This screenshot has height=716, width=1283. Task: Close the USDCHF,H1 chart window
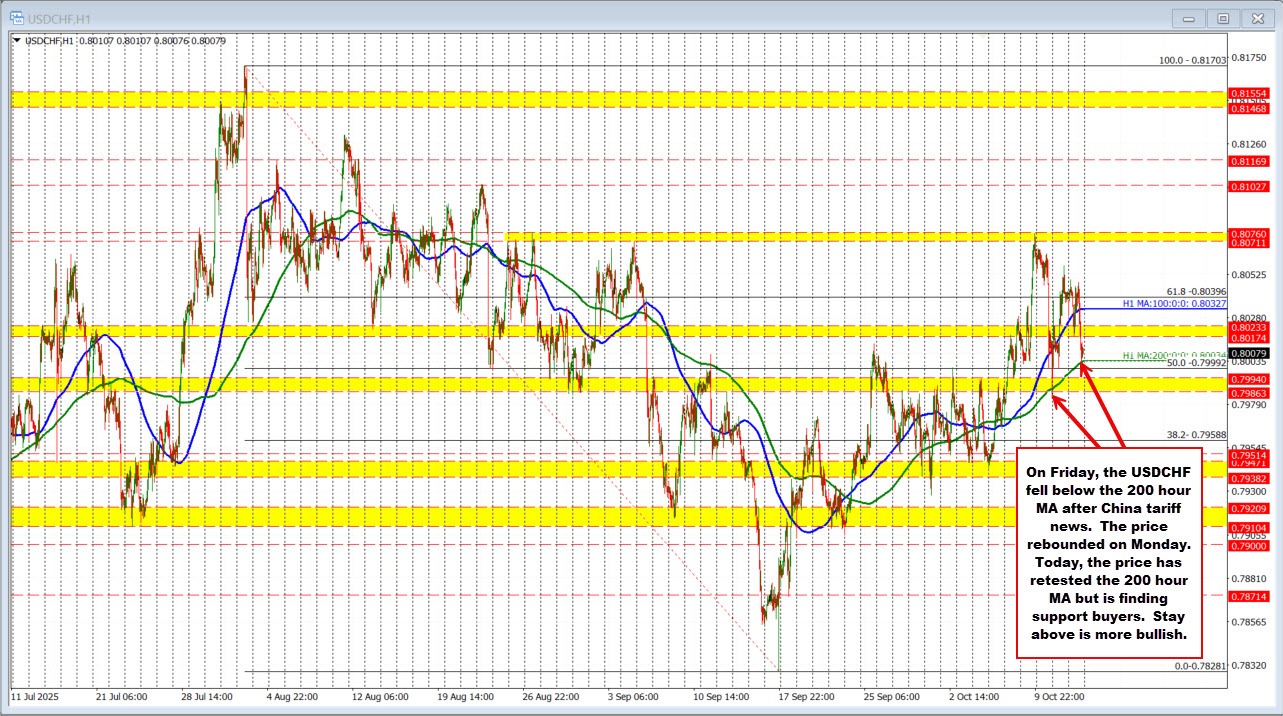click(x=1253, y=17)
